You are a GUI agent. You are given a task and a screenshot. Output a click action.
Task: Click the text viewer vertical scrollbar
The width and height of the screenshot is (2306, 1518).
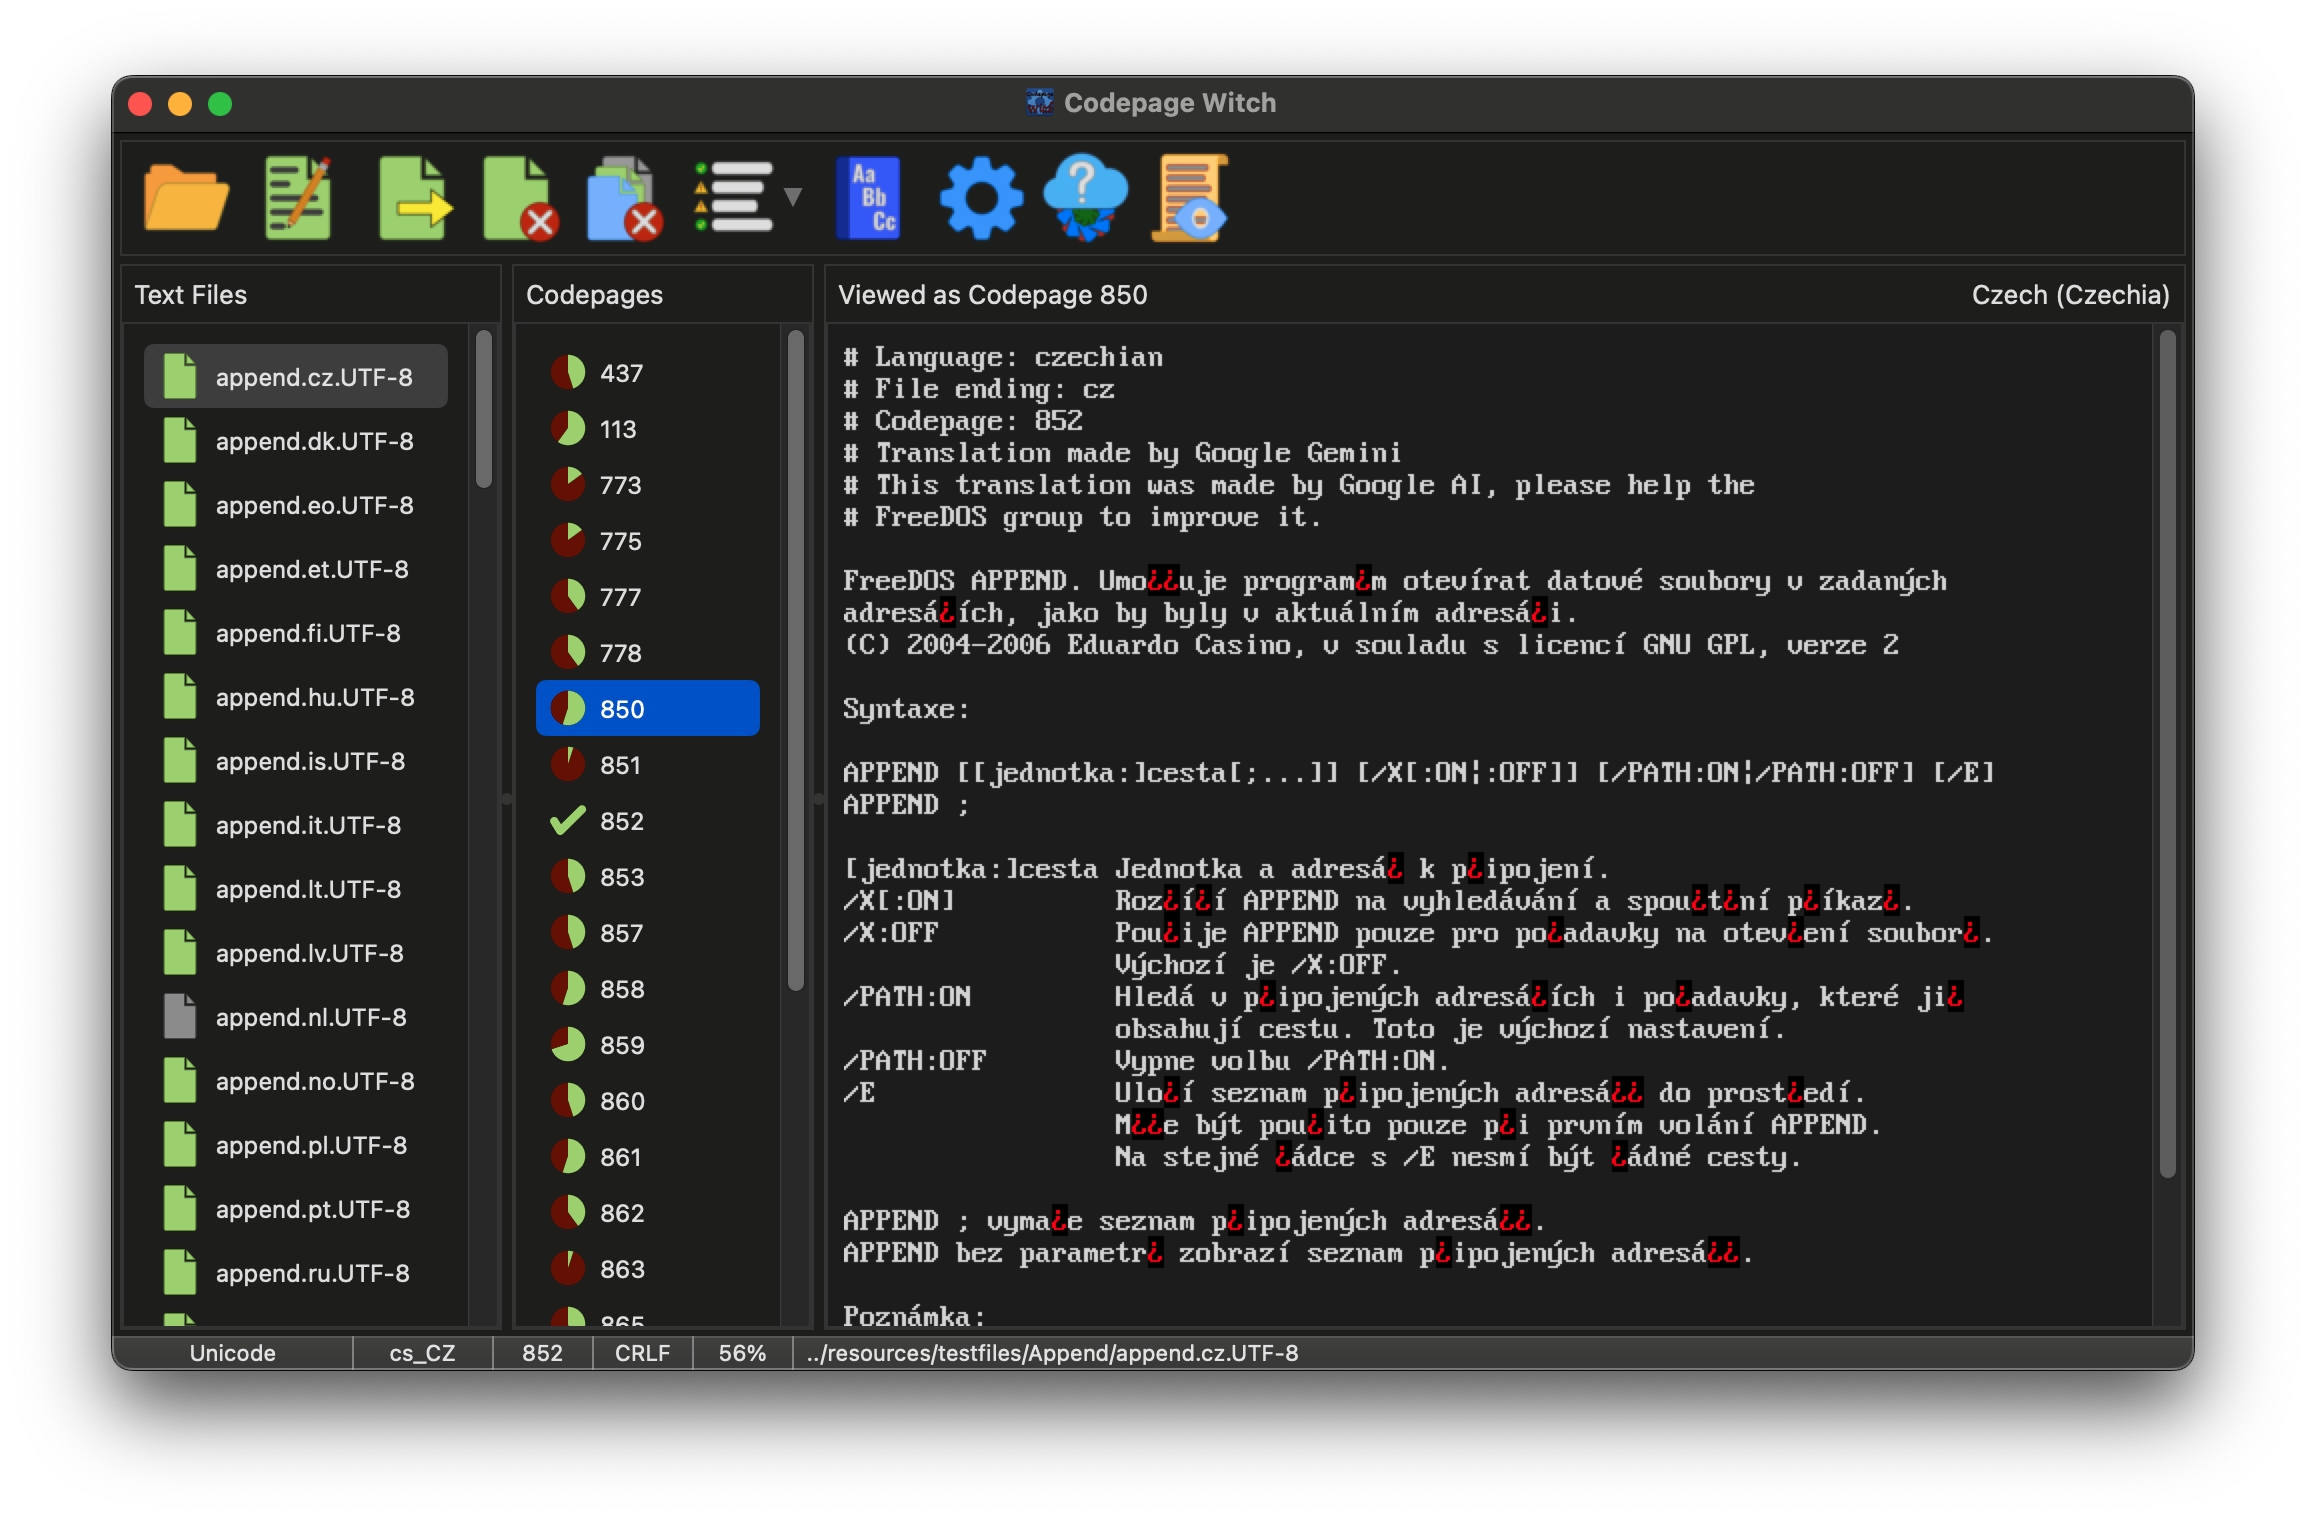coord(2167,750)
